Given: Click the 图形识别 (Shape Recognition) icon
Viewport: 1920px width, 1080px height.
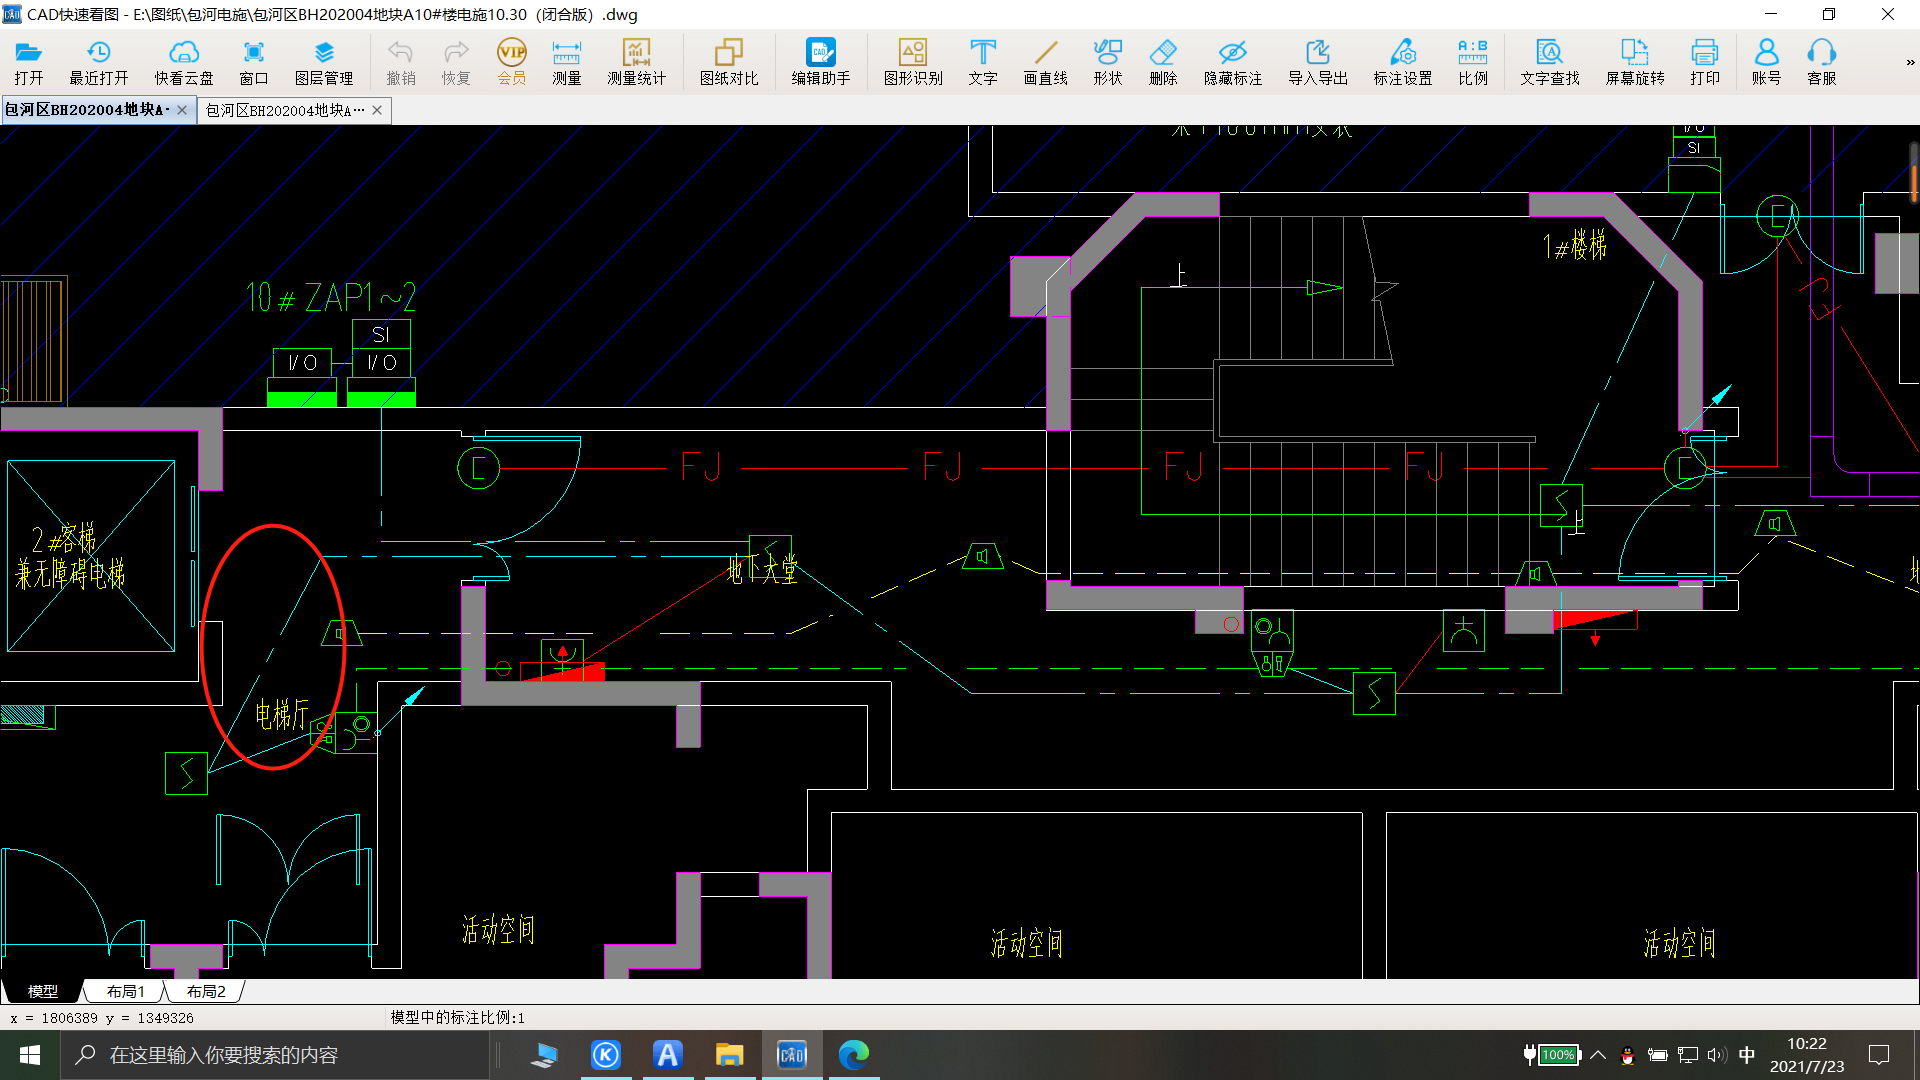Looking at the screenshot, I should click(914, 61).
